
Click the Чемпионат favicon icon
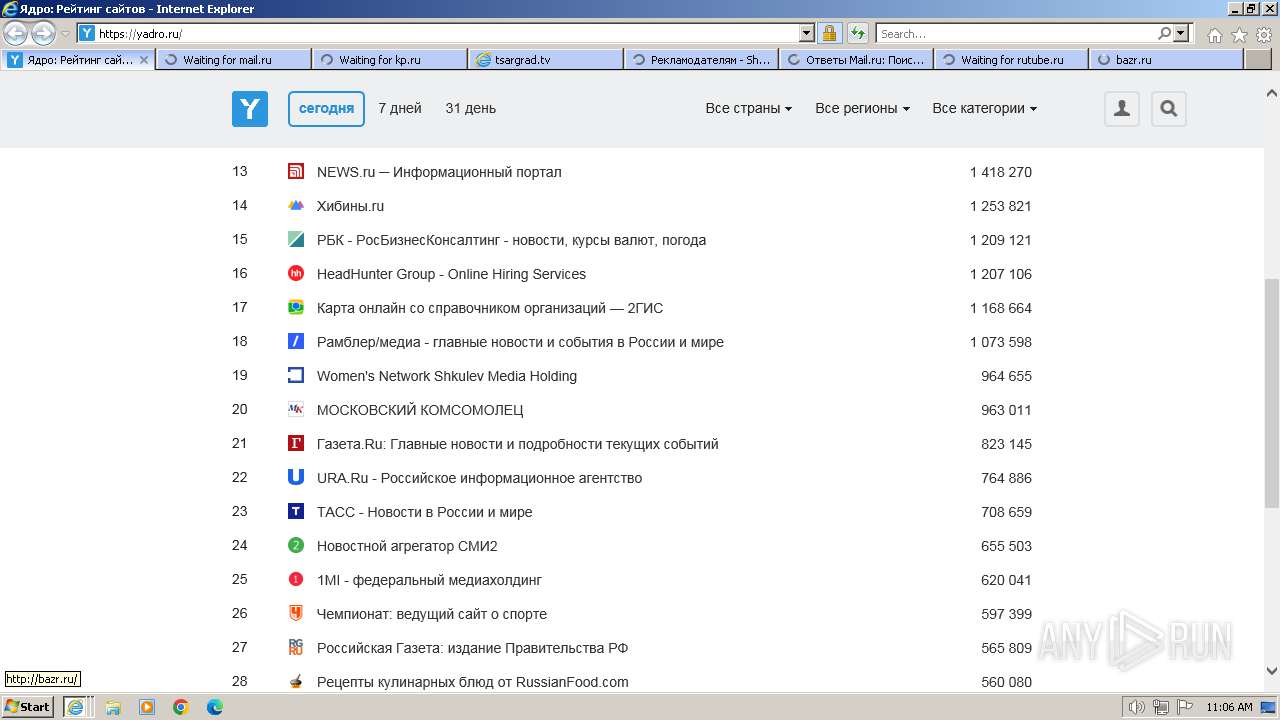pos(296,614)
